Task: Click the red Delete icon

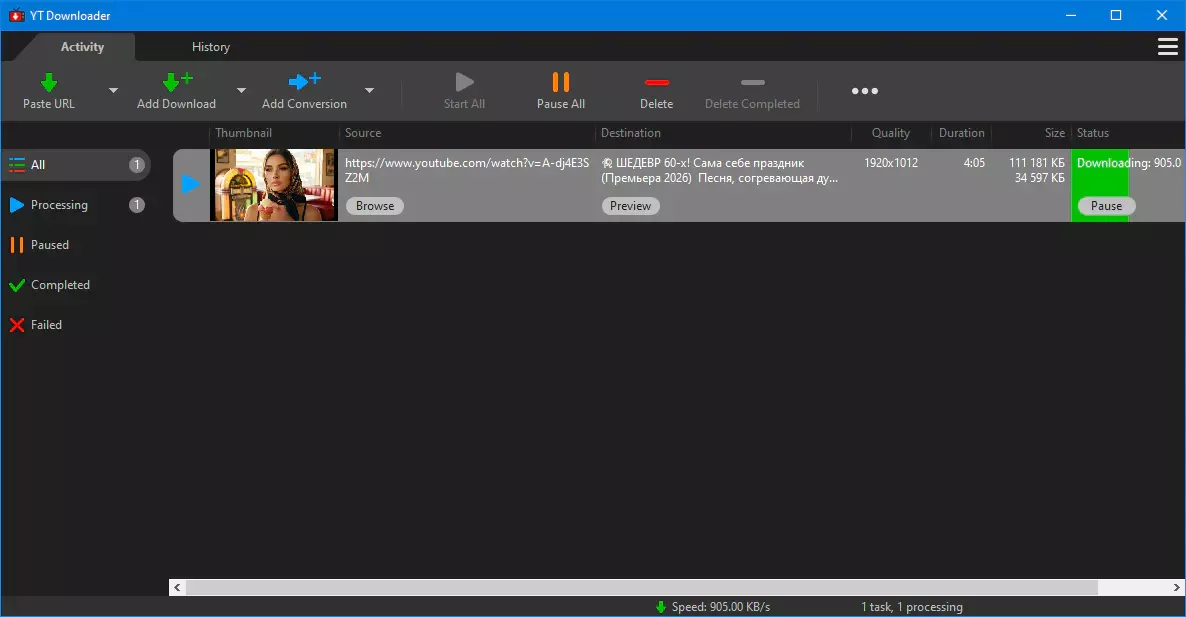Action: click(x=656, y=82)
